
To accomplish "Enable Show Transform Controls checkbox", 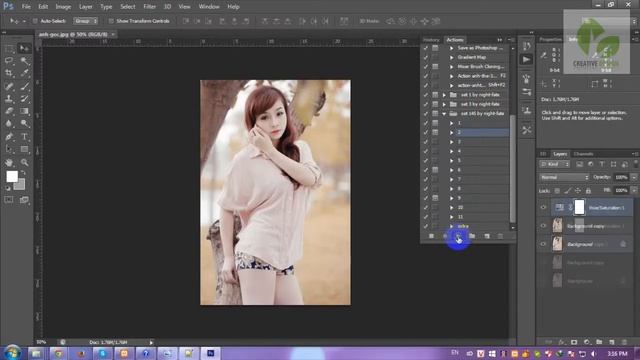I will [x=111, y=21].
